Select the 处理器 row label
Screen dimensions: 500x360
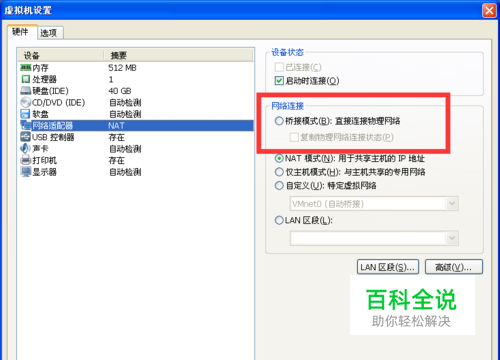[x=44, y=79]
